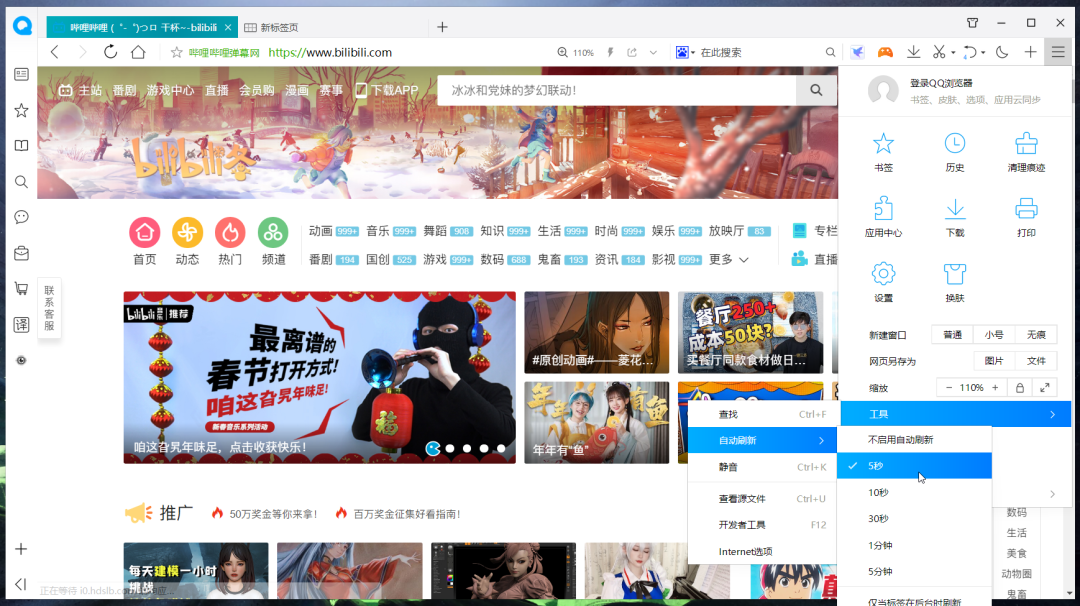Open Downloads (下载) icon in menu panel
This screenshot has width=1080, height=606.
(955, 209)
